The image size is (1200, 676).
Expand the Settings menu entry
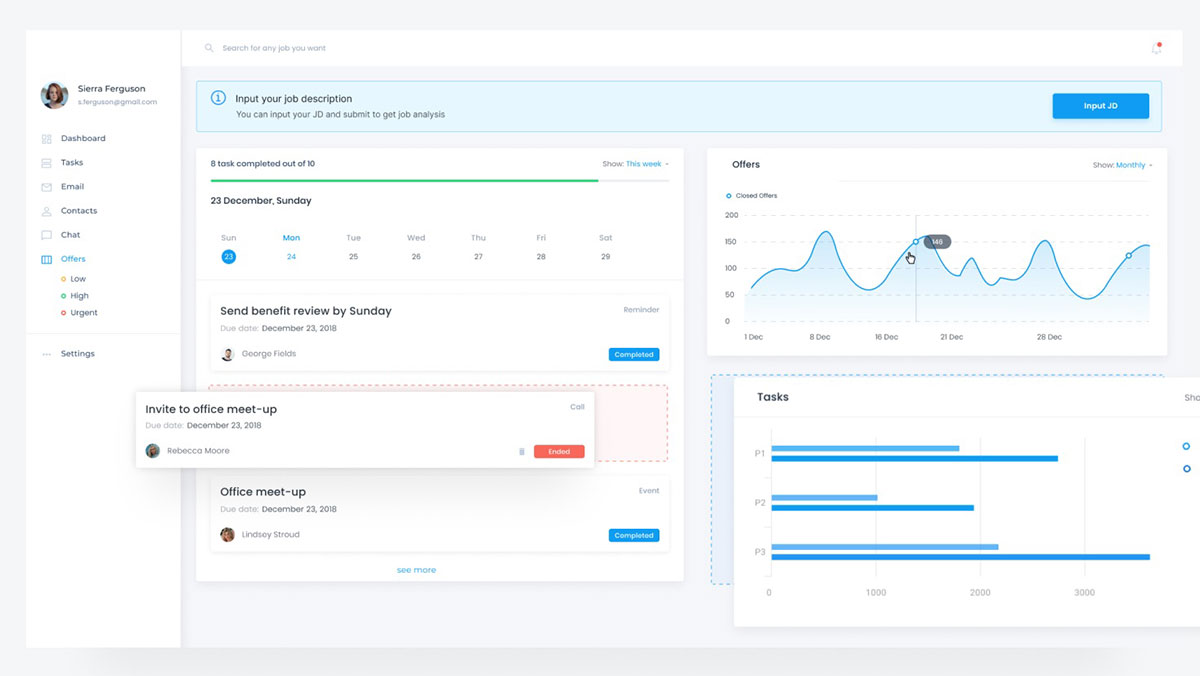coord(80,353)
